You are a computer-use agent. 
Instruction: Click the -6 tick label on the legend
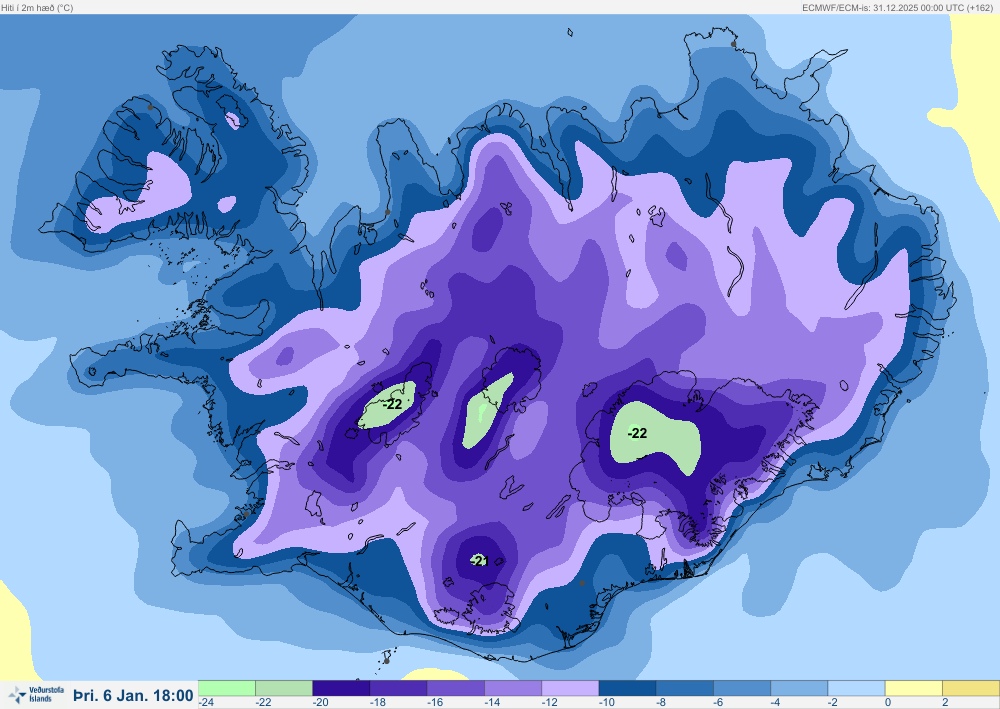pyautogui.click(x=719, y=703)
